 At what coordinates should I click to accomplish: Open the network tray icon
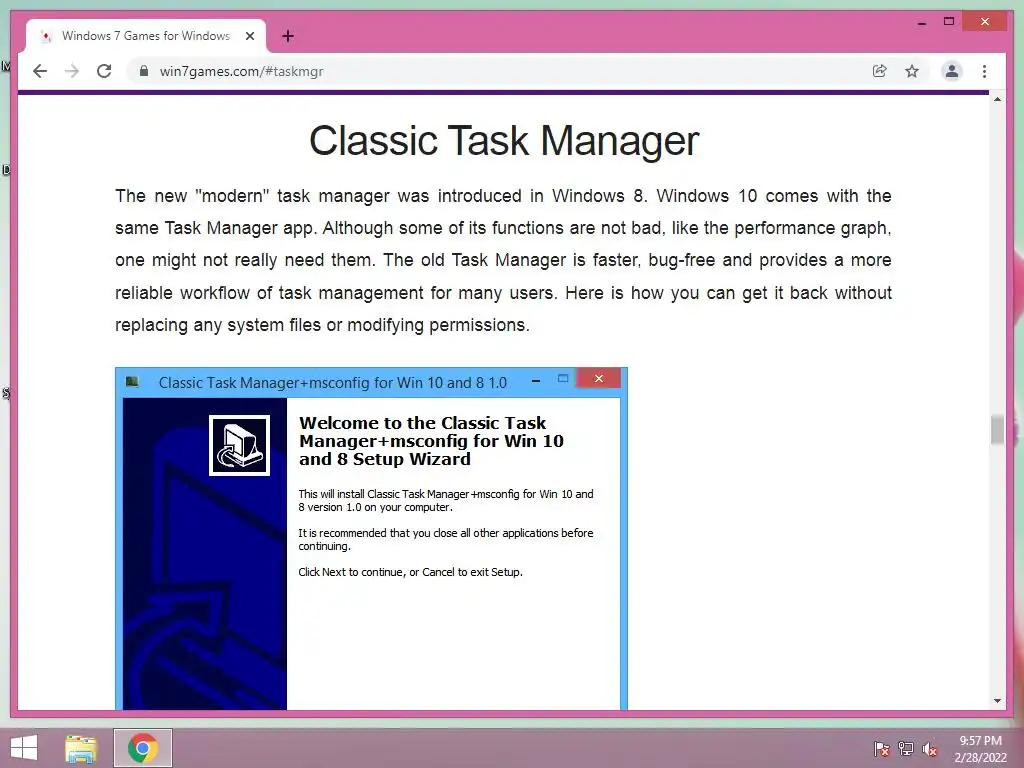click(x=906, y=748)
